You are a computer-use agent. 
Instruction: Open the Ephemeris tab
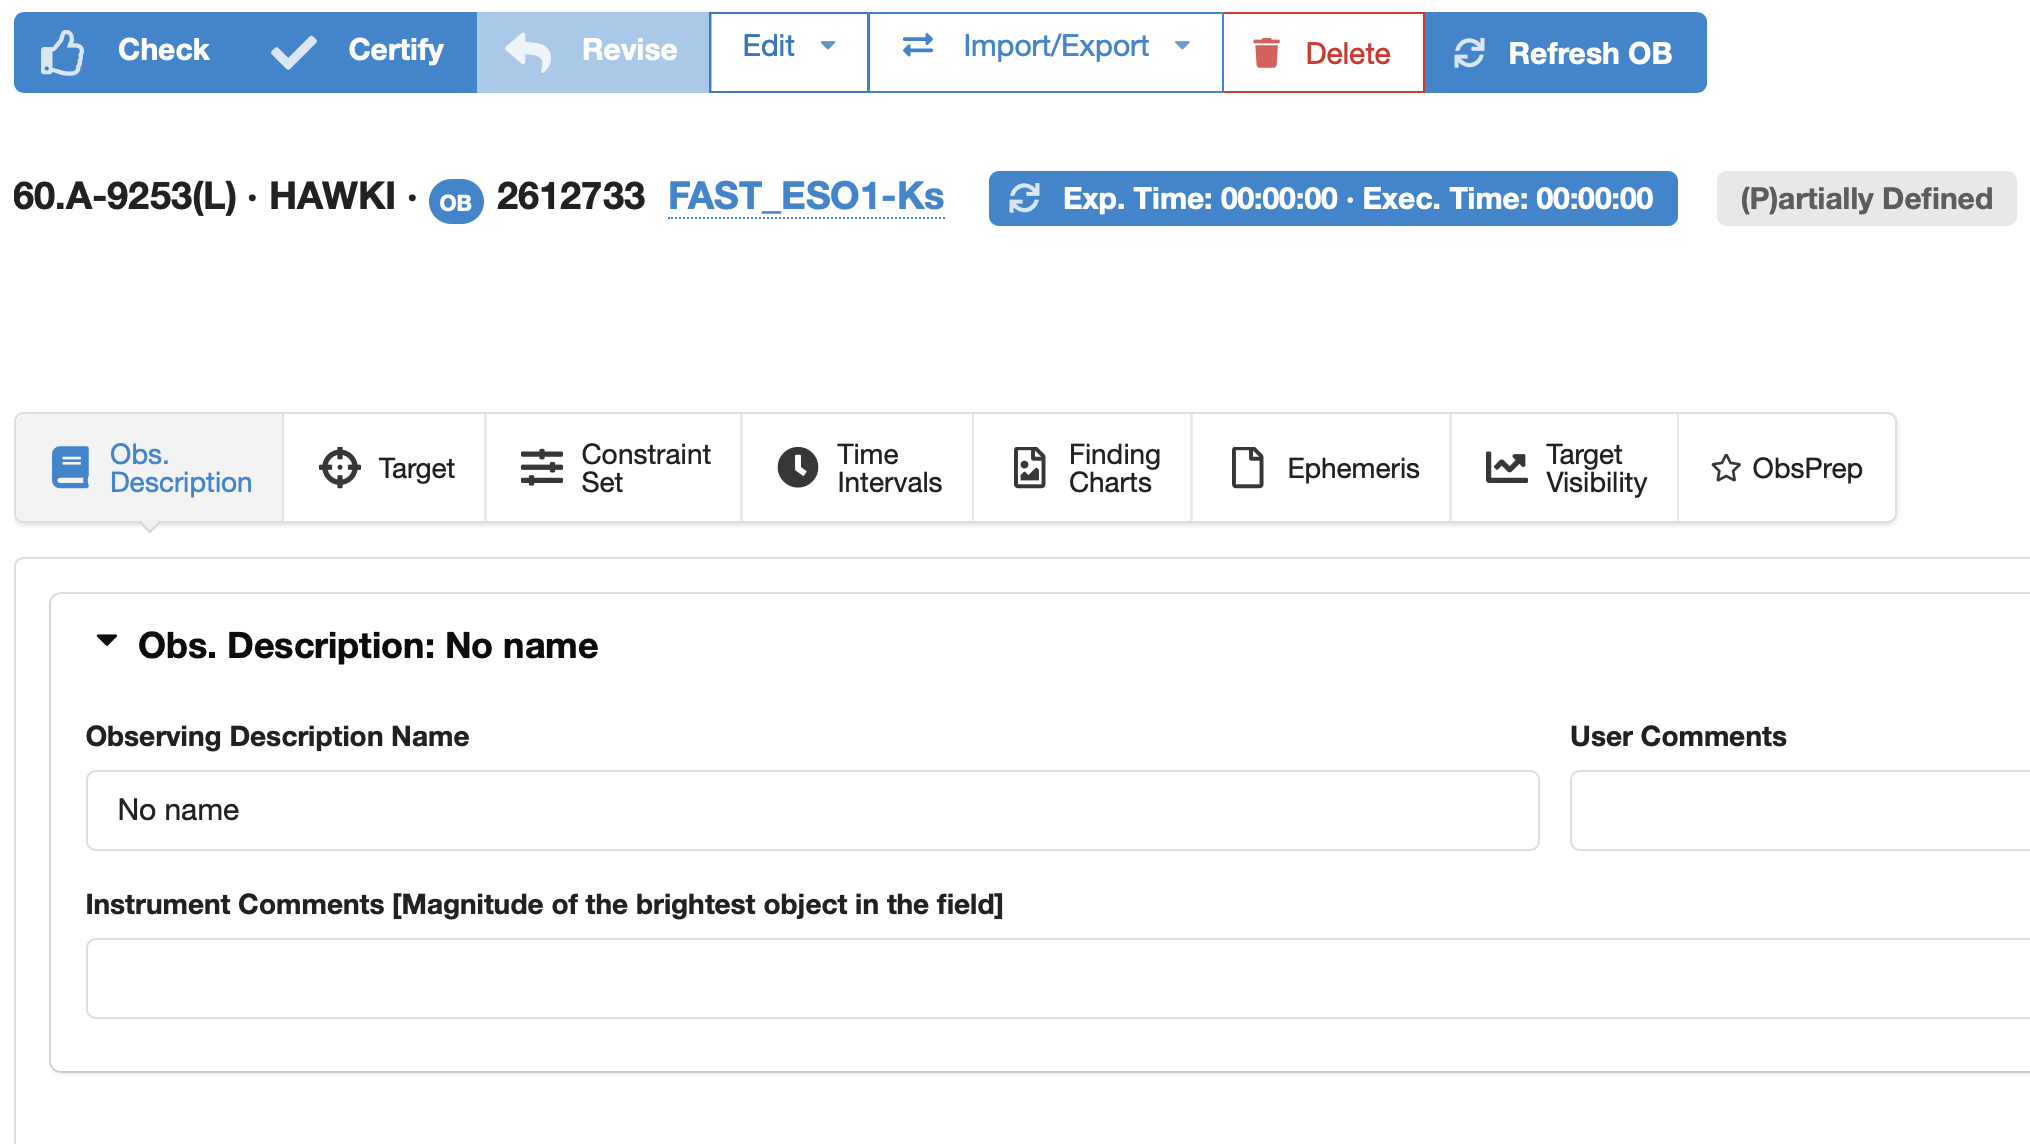(1321, 468)
